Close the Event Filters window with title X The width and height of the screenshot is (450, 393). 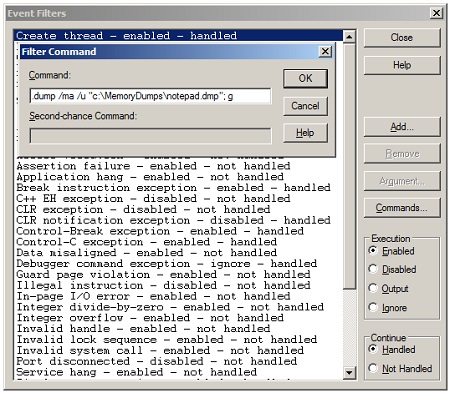coord(436,13)
